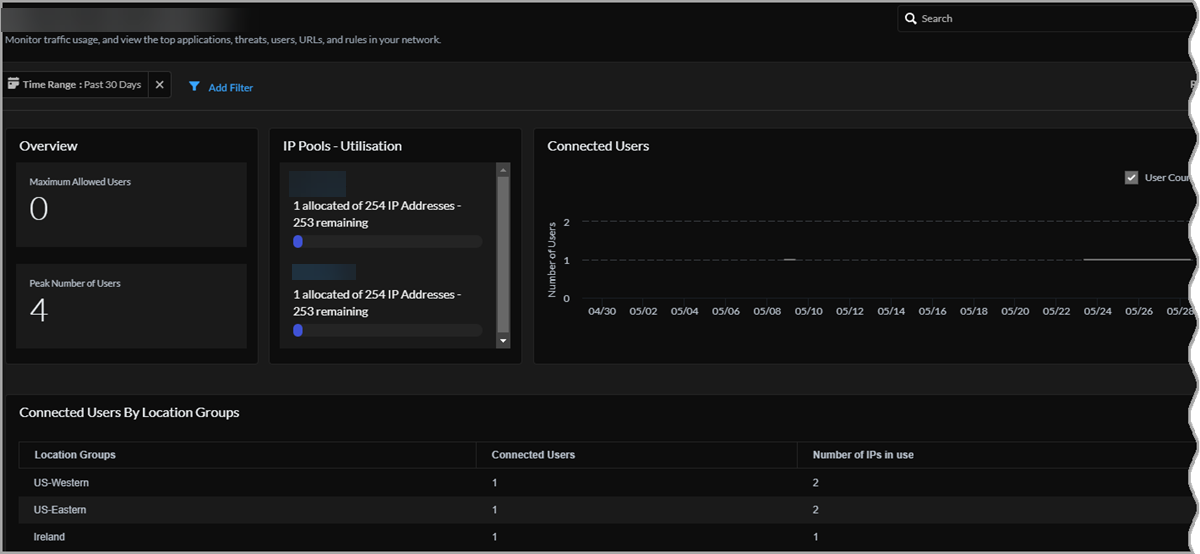The image size is (1200, 554).
Task: Focus the Search input field
Action: tap(1050, 19)
